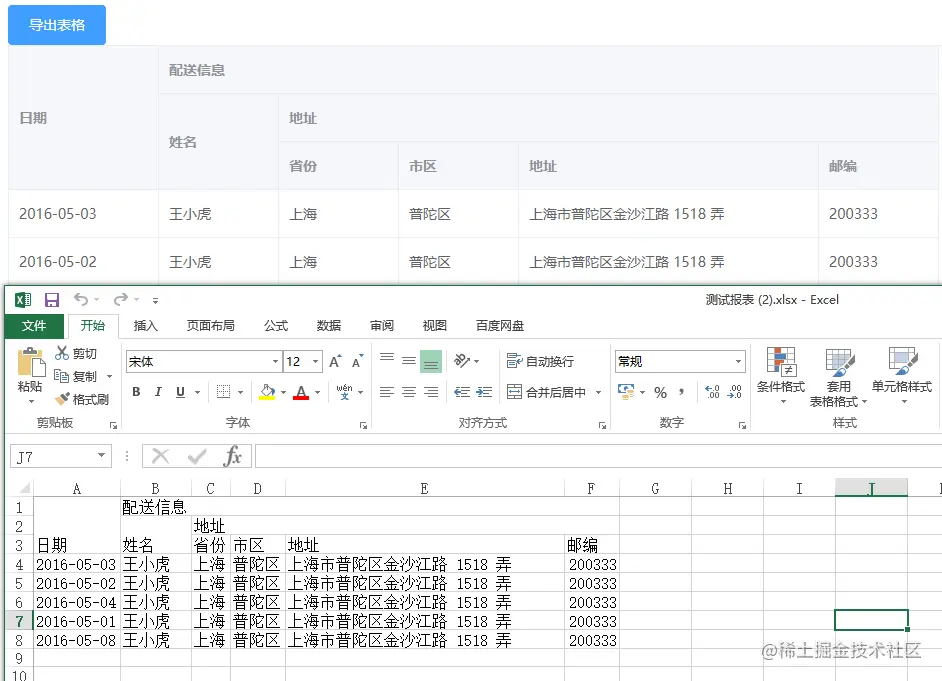Screen dimensions: 942x681
Task: Toggle bold formatting (B)
Action: coord(136,392)
